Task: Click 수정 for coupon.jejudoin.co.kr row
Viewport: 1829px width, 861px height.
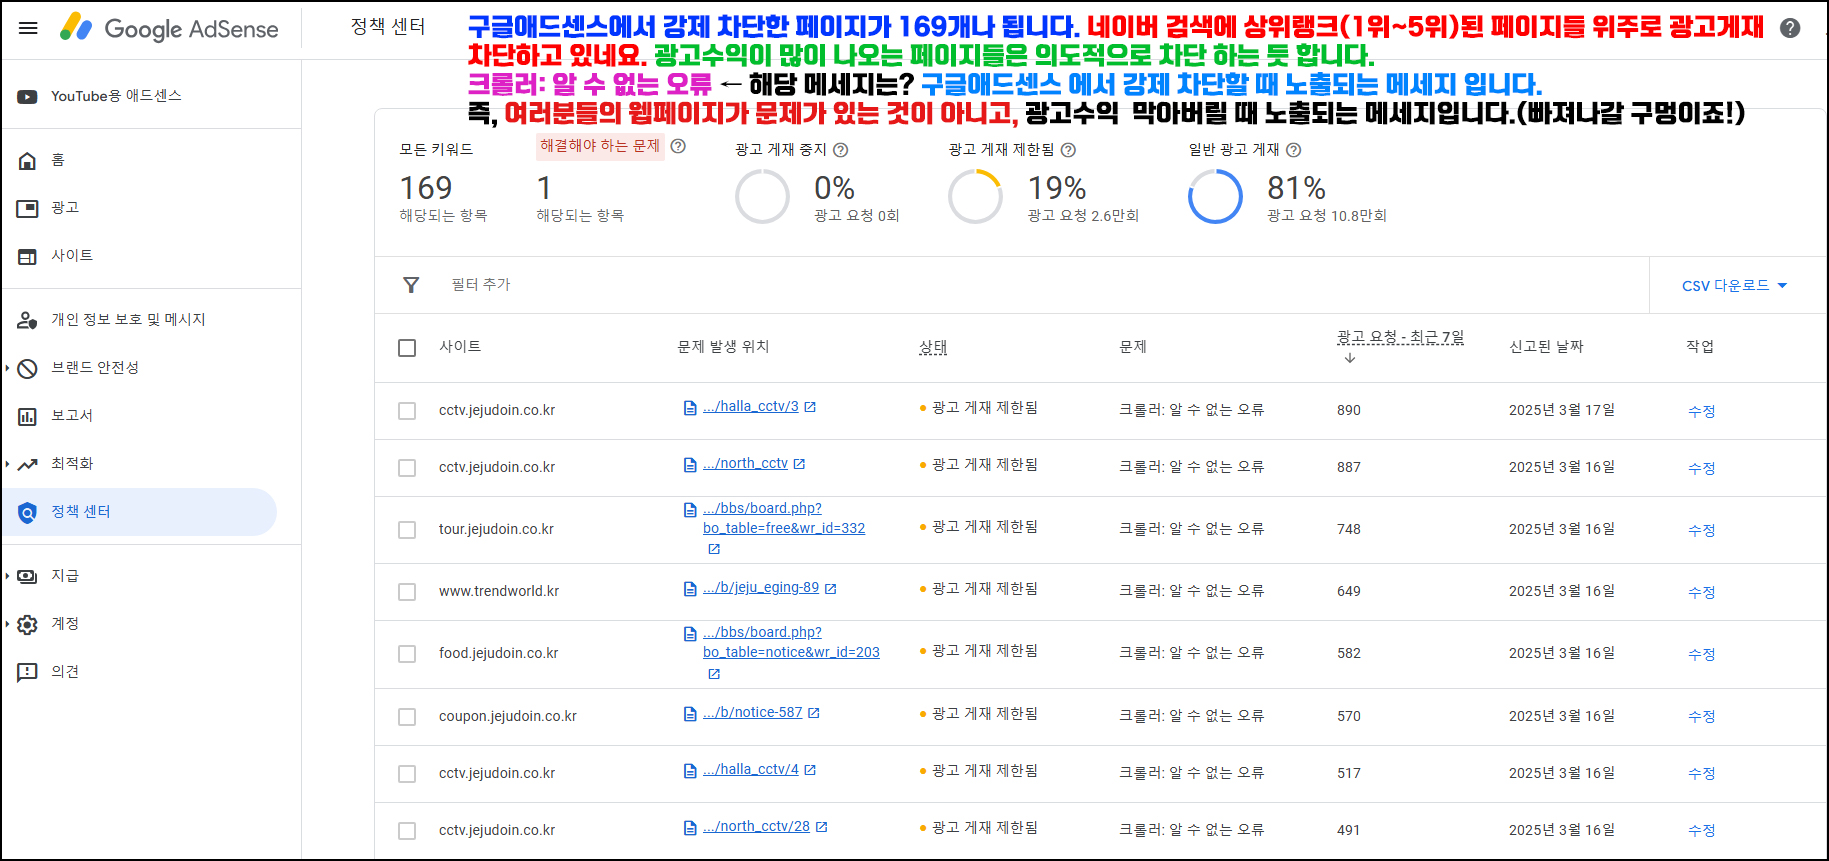Action: coord(1701,716)
